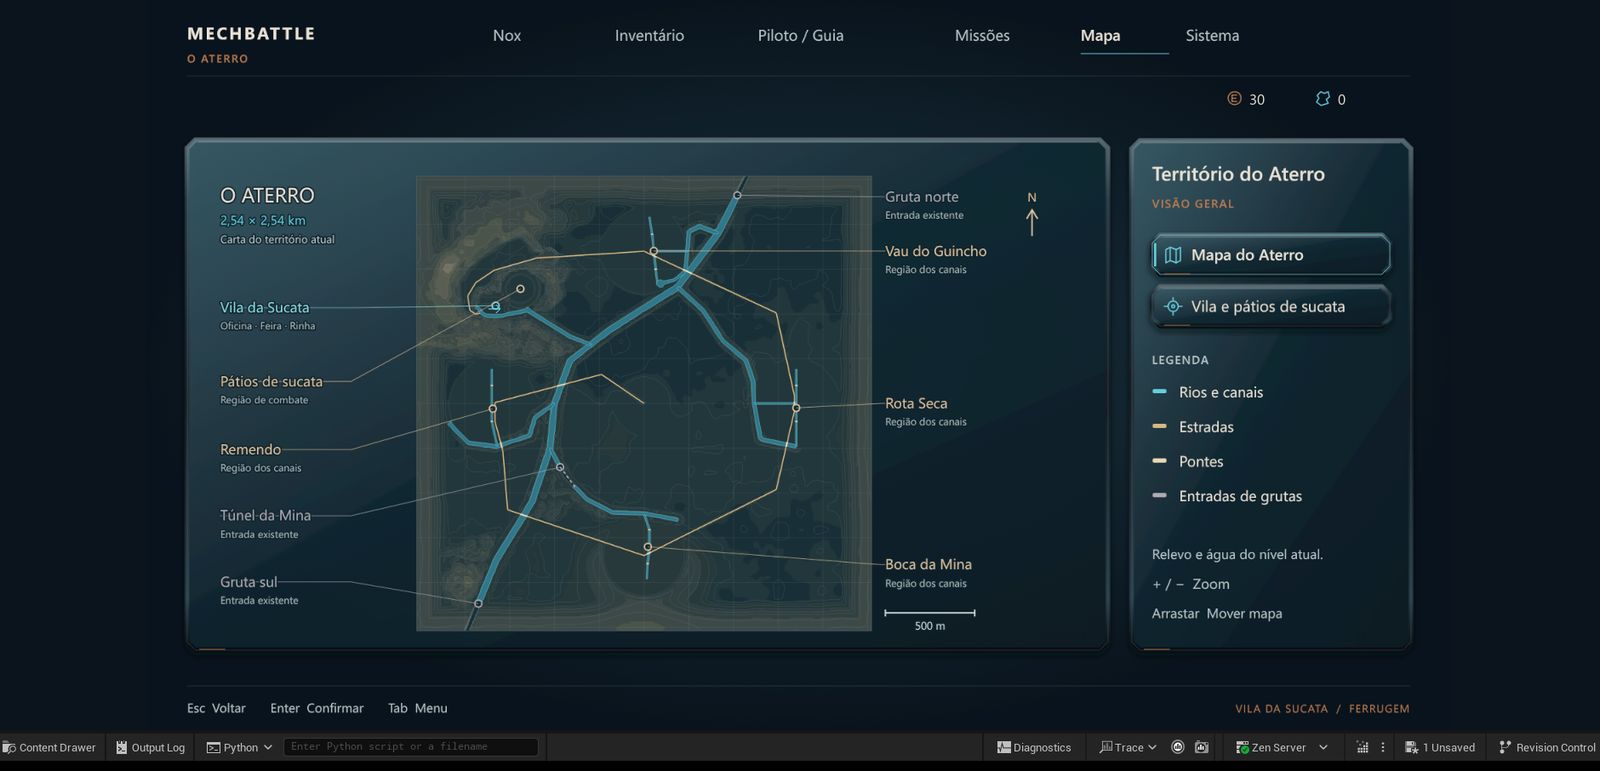Image resolution: width=1600 pixels, height=771 pixels.
Task: Select the Mapa do Aterro button
Action: point(1271,255)
